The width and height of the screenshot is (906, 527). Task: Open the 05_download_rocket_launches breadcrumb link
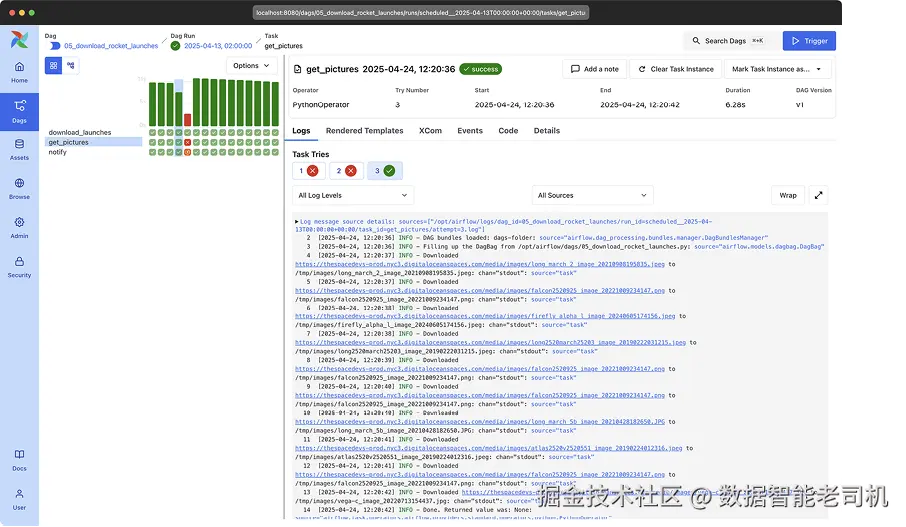[111, 46]
